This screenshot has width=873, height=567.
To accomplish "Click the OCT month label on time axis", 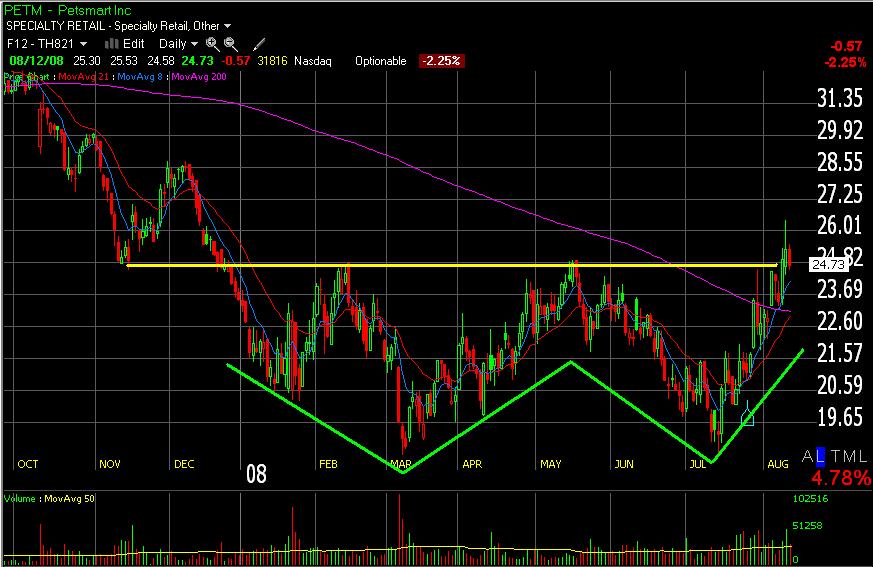I will [x=28, y=464].
